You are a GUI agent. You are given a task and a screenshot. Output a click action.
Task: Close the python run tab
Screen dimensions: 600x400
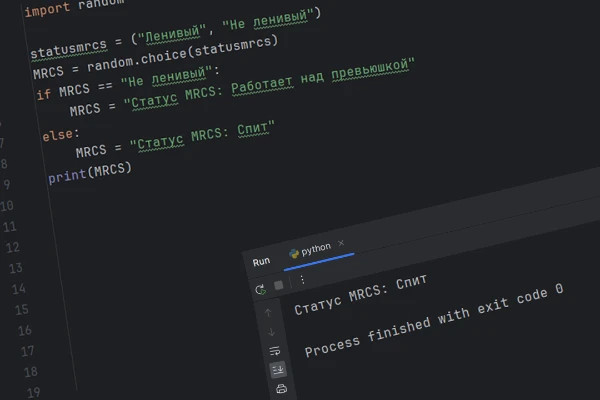(341, 243)
